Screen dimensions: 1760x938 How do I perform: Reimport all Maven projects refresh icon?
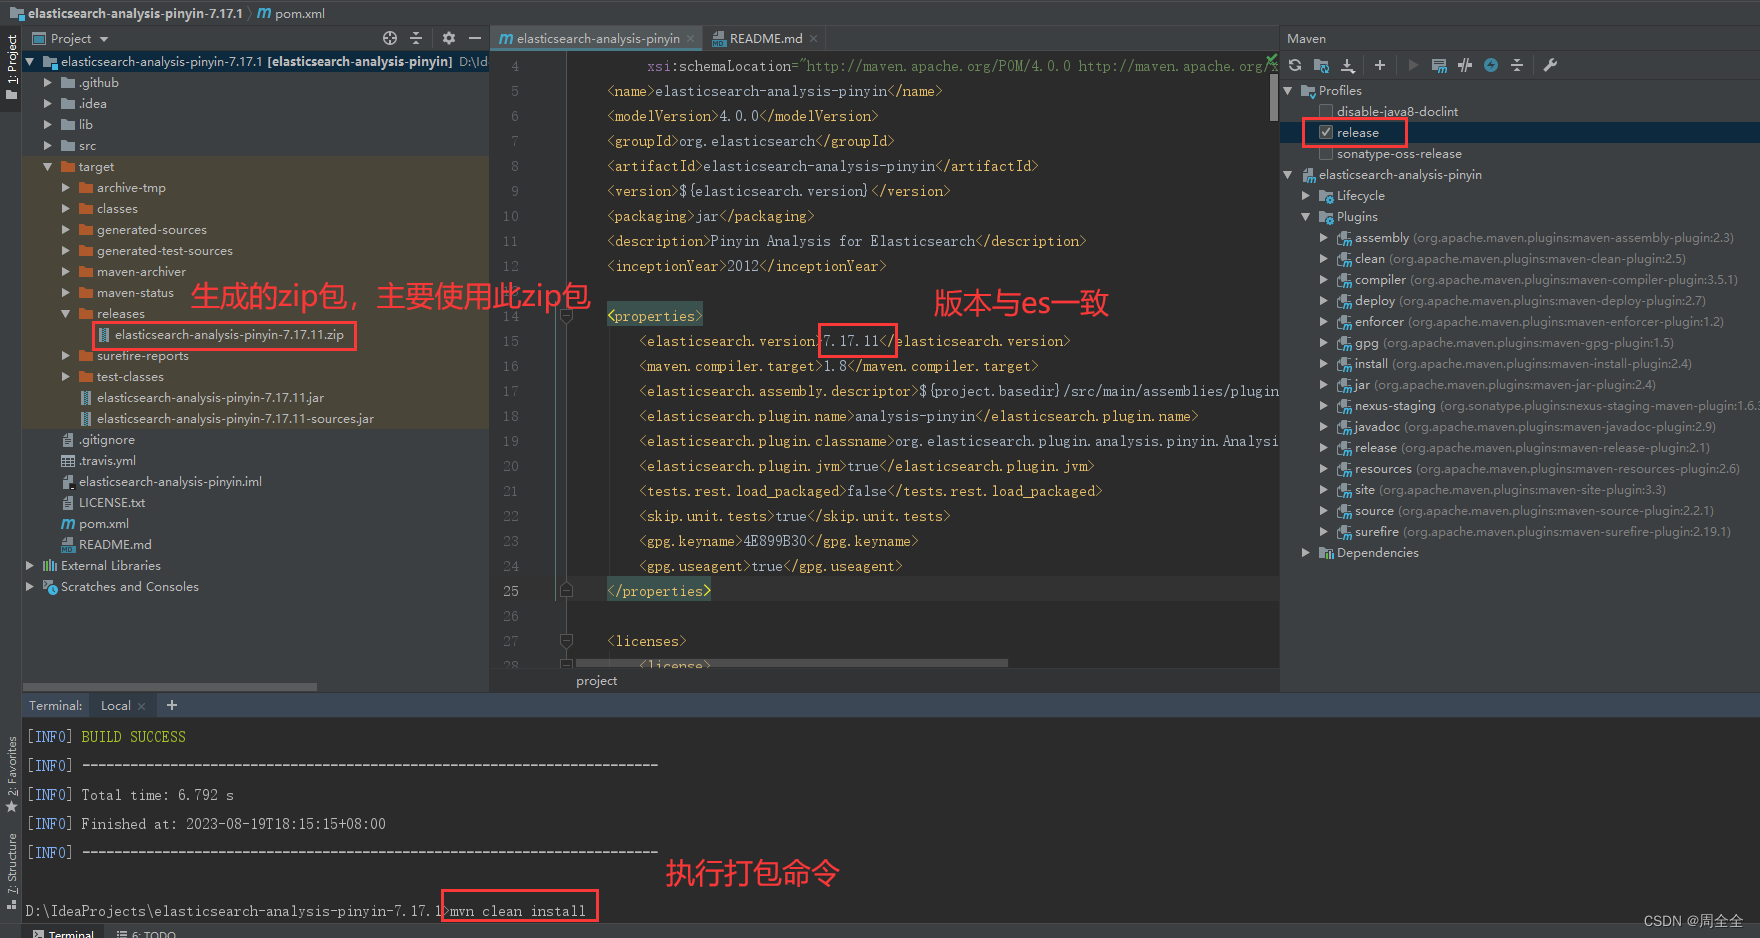1295,65
